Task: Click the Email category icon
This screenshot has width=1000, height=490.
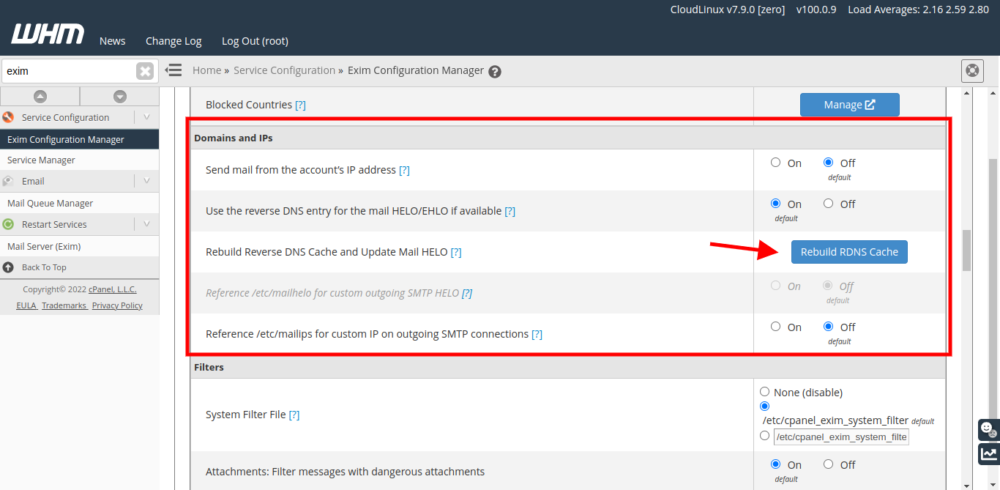Action: pyautogui.click(x=8, y=181)
